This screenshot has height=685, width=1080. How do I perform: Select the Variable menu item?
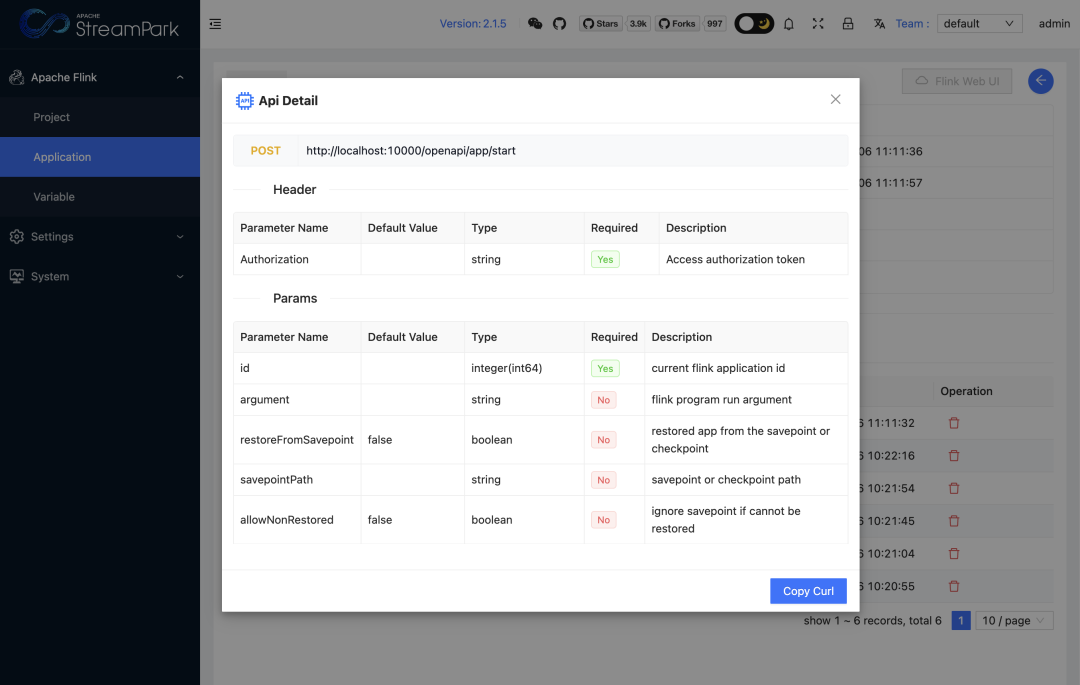tap(54, 197)
